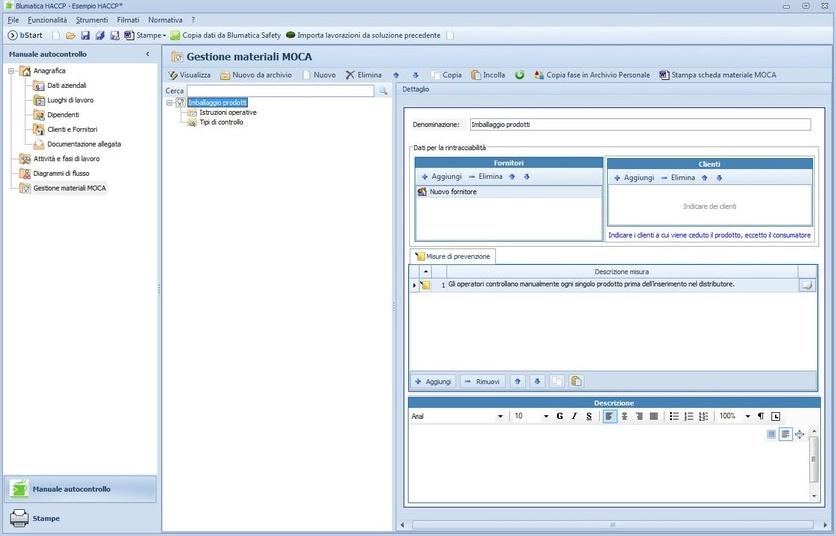Open the 100% zoom dropdown
The width and height of the screenshot is (836, 536).
coord(745,416)
